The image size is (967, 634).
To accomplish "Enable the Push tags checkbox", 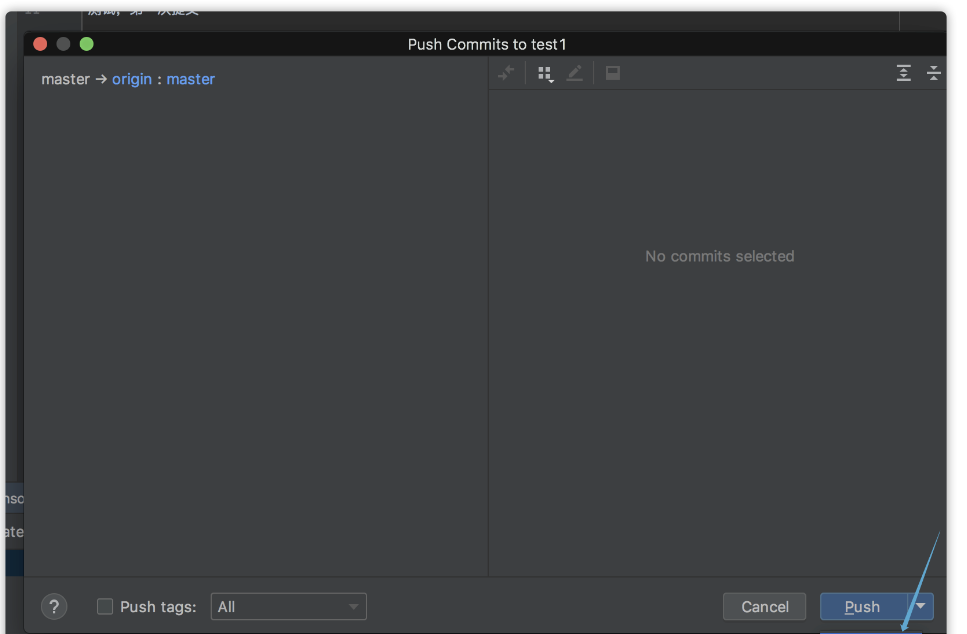I will pyautogui.click(x=105, y=606).
